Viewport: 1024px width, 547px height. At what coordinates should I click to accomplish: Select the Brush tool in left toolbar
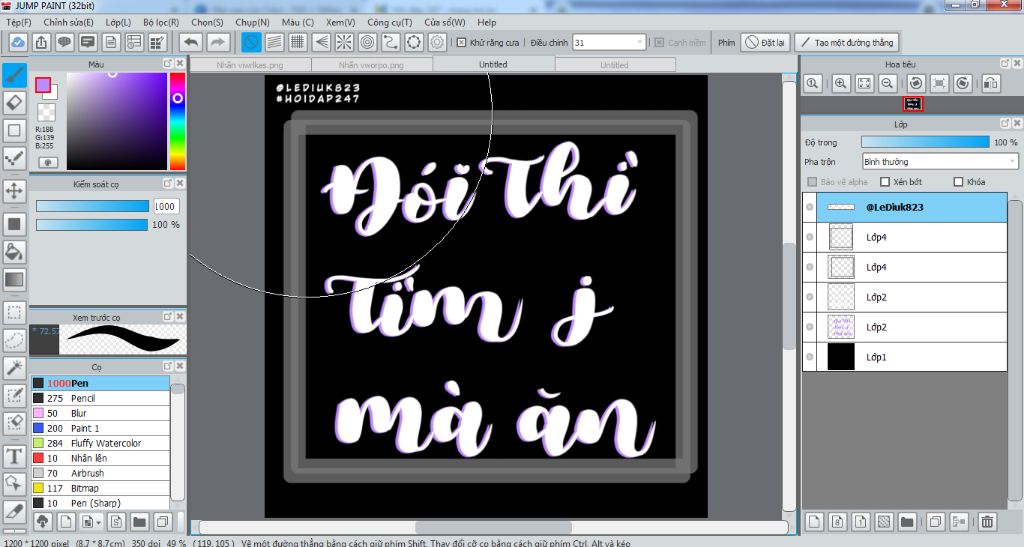point(14,76)
